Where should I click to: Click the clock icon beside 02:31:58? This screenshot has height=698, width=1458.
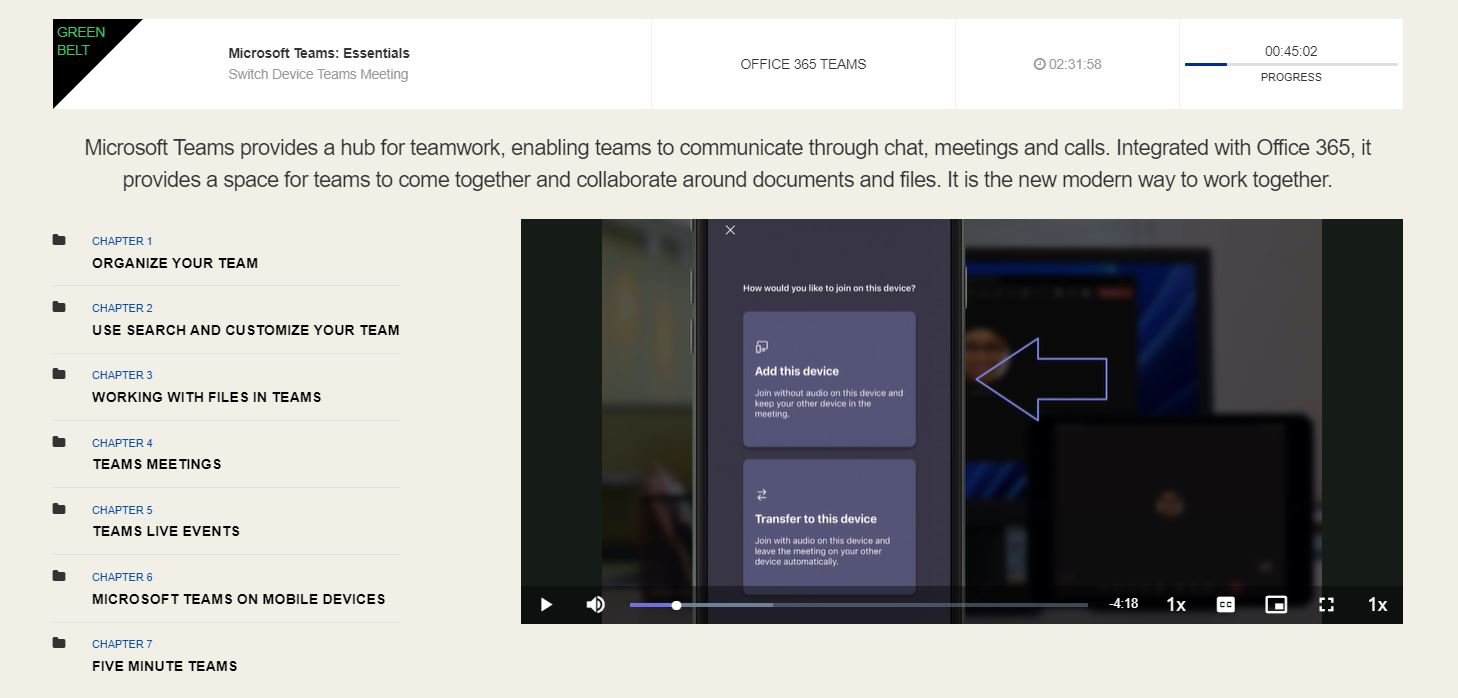(1039, 64)
